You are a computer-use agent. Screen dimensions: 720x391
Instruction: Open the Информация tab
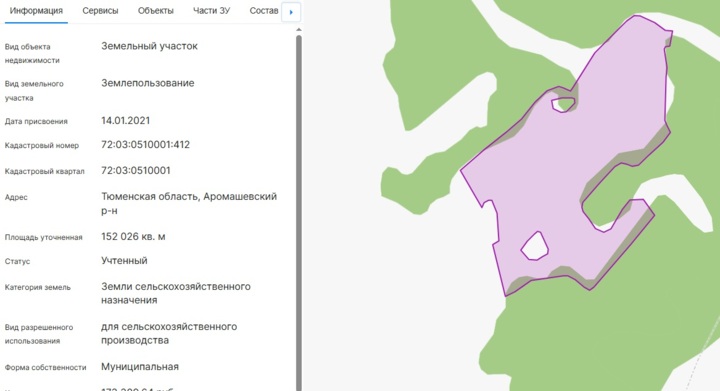pyautogui.click(x=36, y=11)
